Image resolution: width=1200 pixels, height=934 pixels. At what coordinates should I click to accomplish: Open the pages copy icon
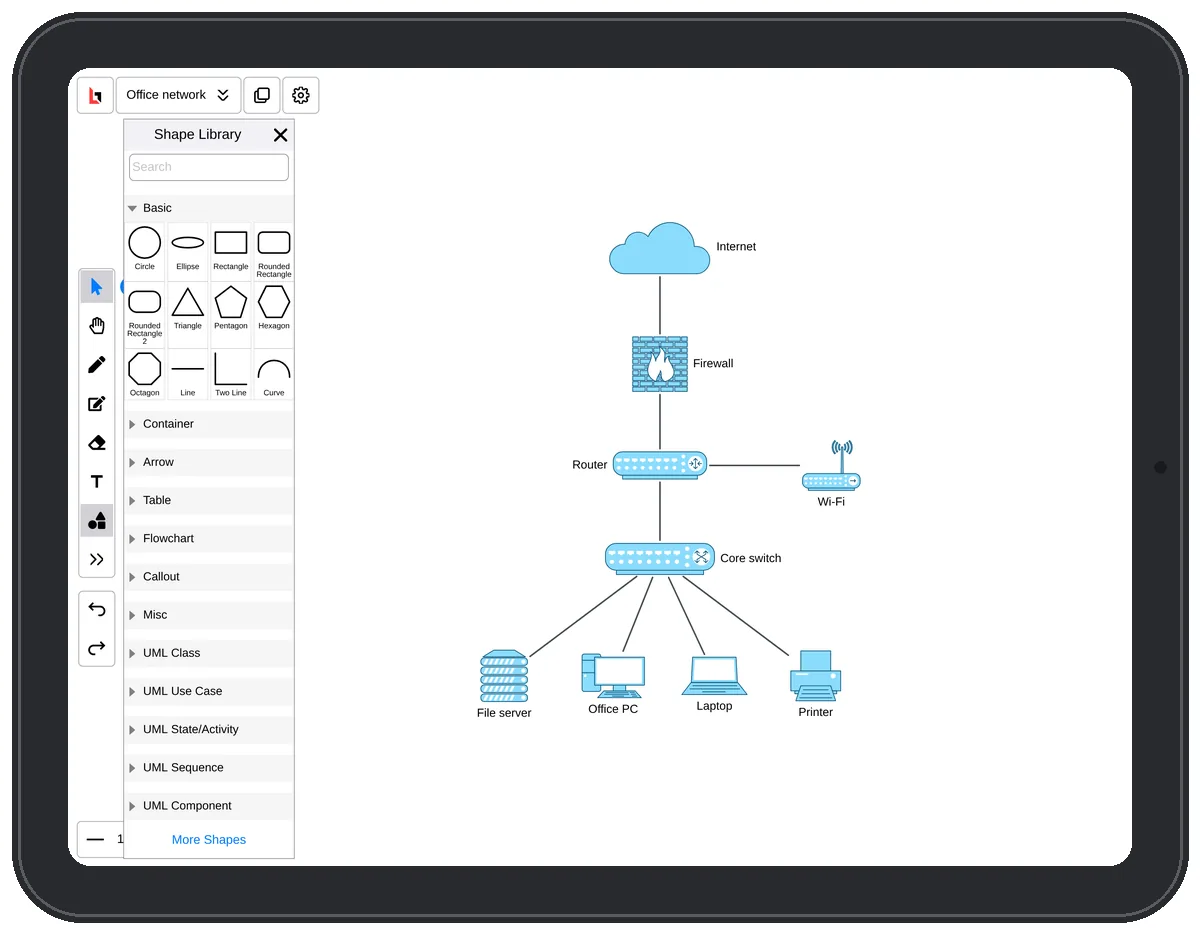[x=262, y=95]
